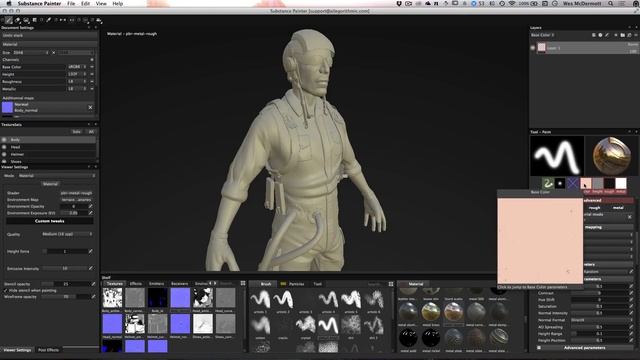
Task: Toggle grid view icon in Brush shelf
Action: click(x=391, y=284)
